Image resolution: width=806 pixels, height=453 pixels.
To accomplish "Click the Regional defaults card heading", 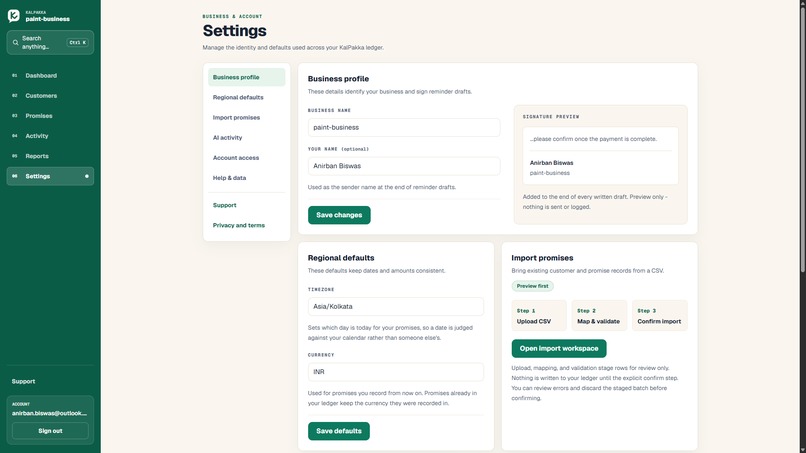I will pyautogui.click(x=341, y=258).
